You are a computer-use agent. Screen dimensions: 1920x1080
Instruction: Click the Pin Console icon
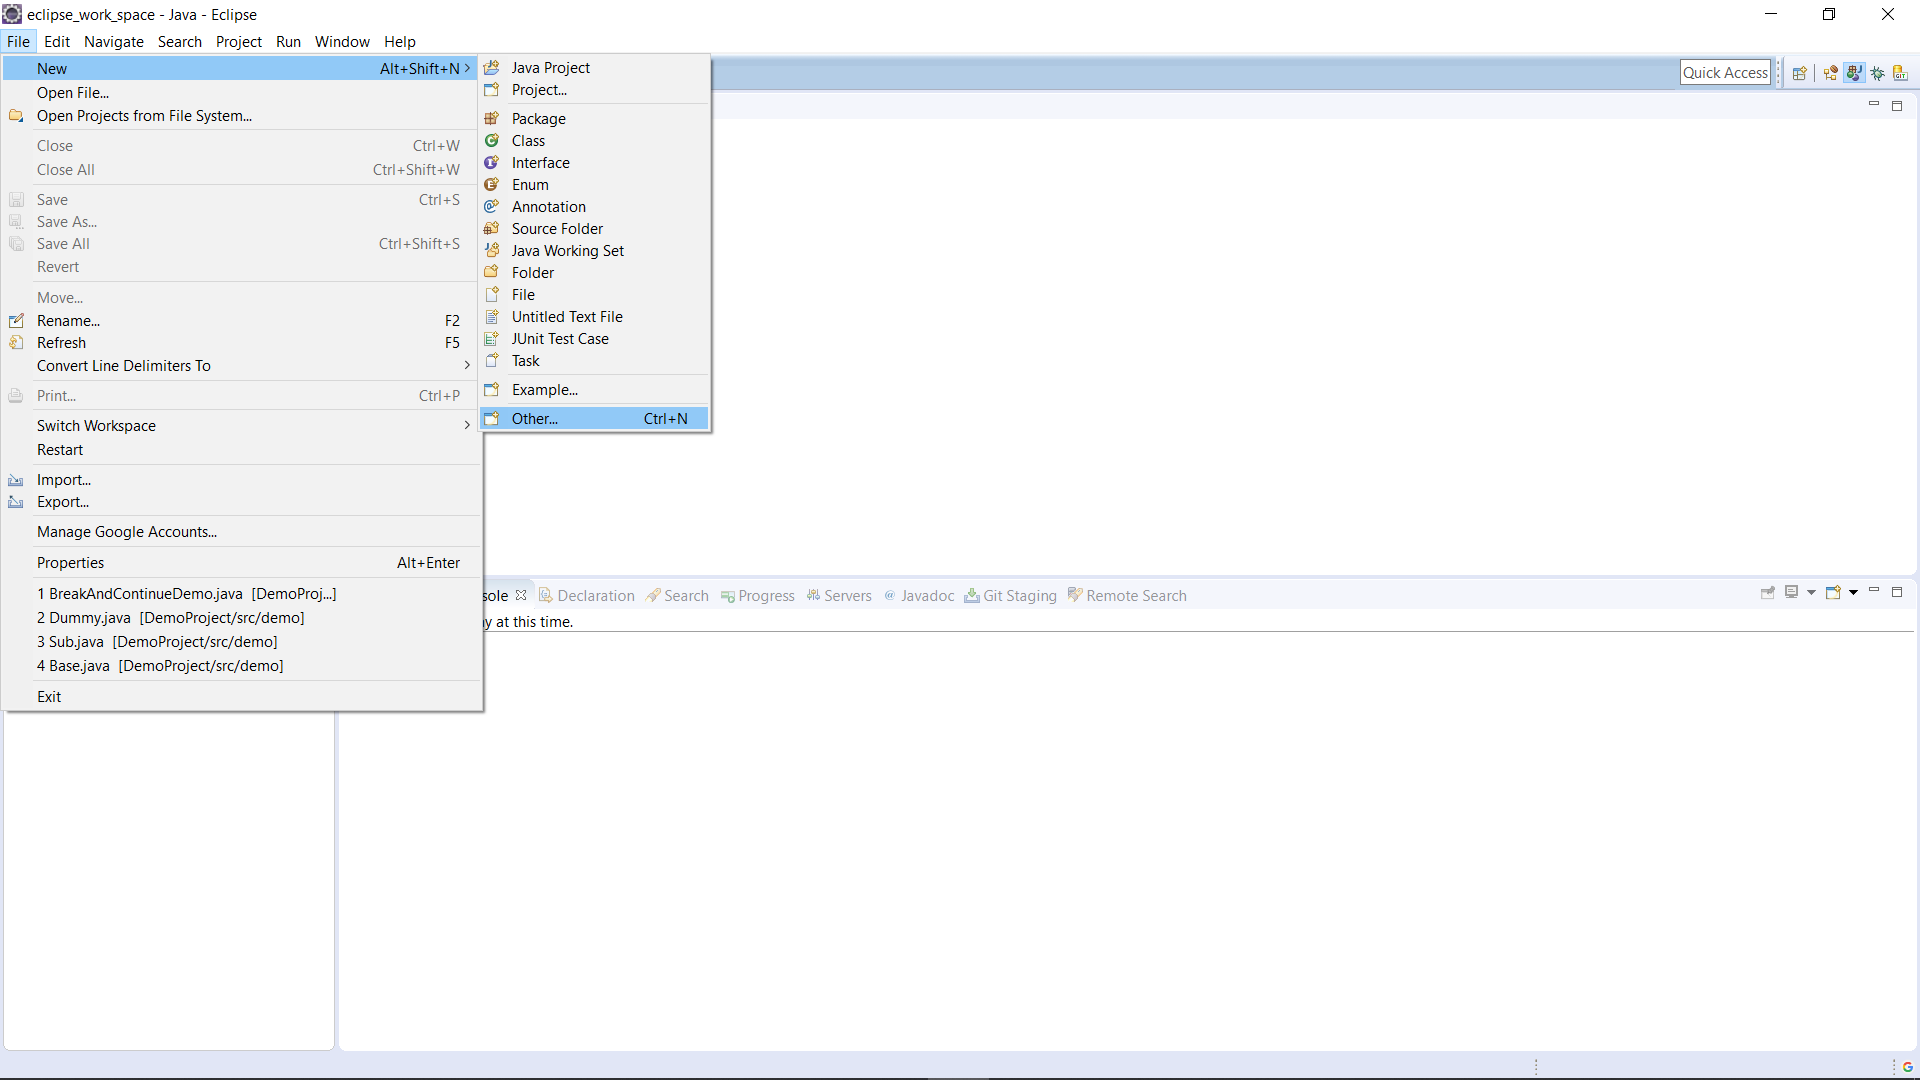point(1767,593)
